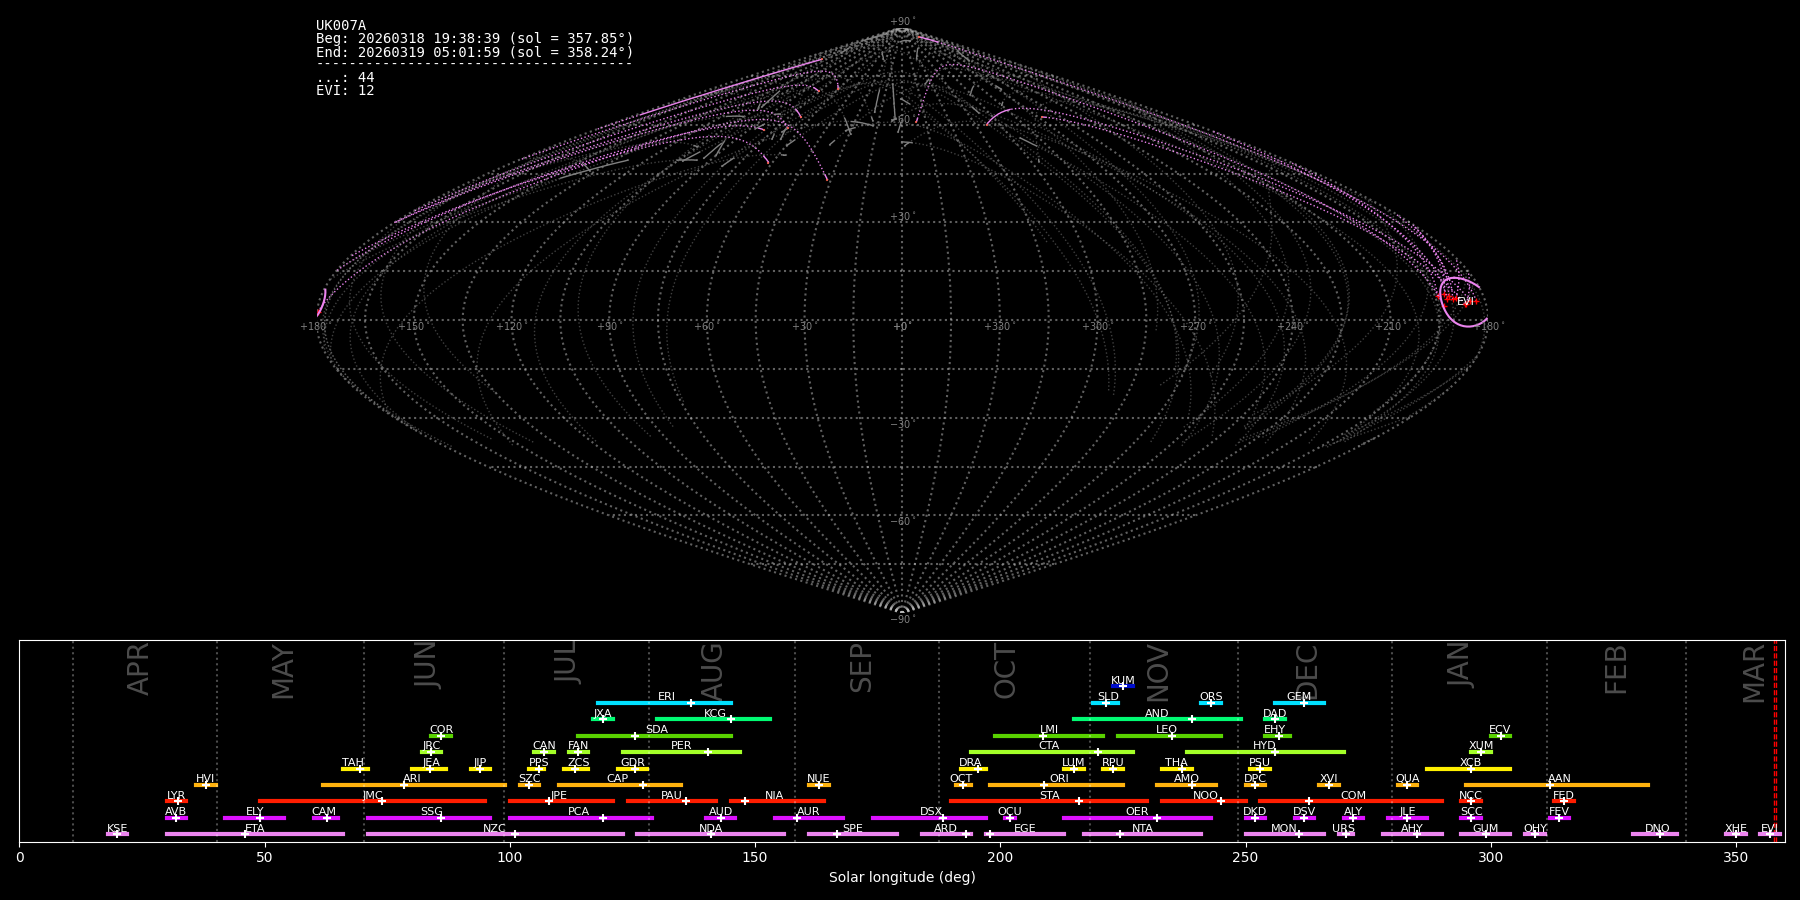This screenshot has width=1800, height=900.
Task: Click the CTA shower label
Action: coord(1049,746)
